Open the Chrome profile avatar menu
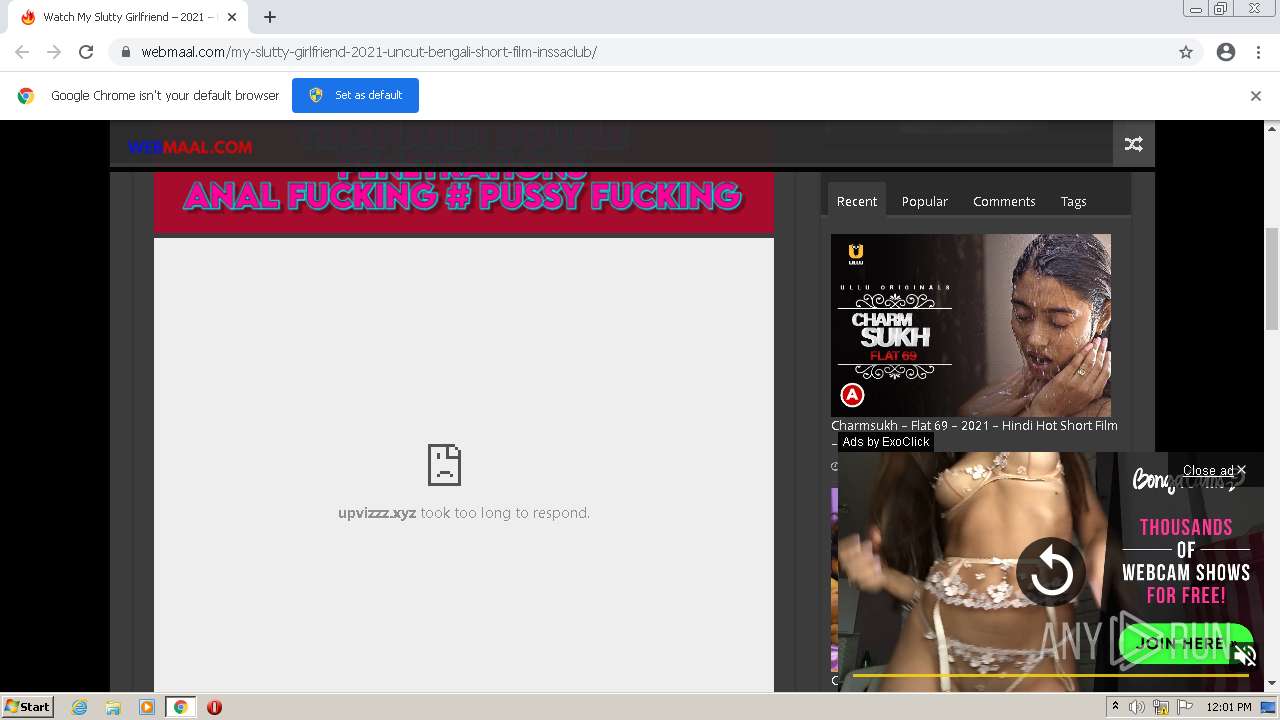1280x720 pixels. pyautogui.click(x=1226, y=52)
